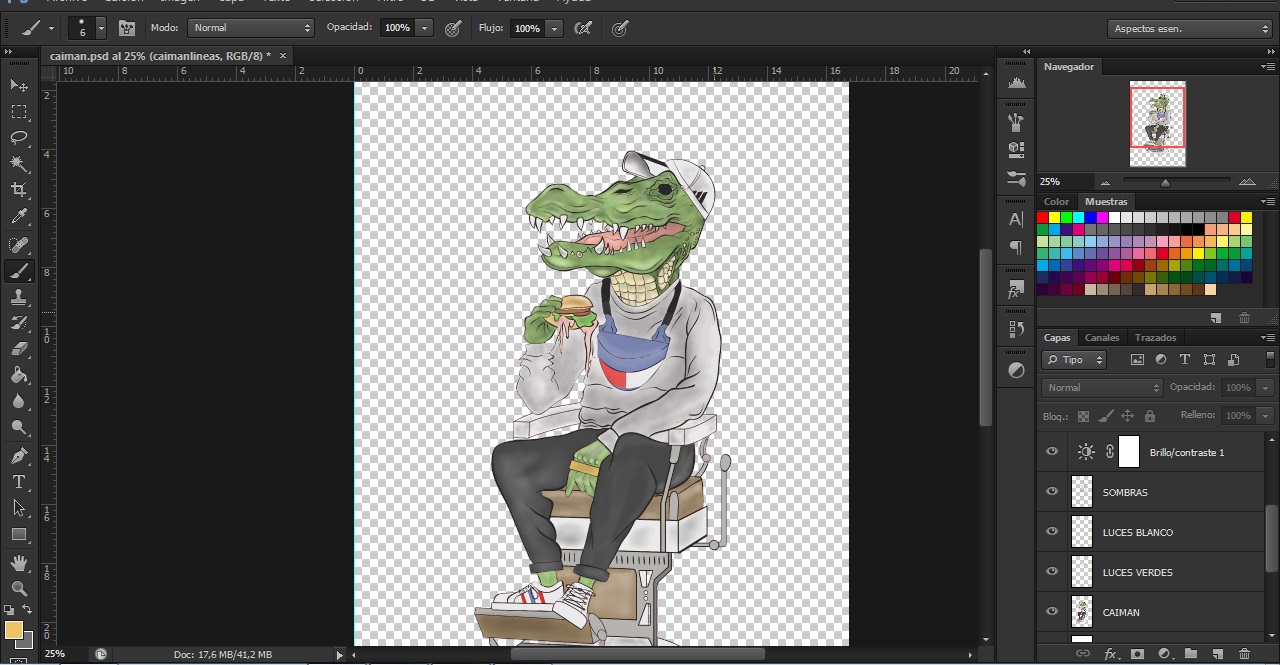Select the Crop tool

[x=18, y=190]
